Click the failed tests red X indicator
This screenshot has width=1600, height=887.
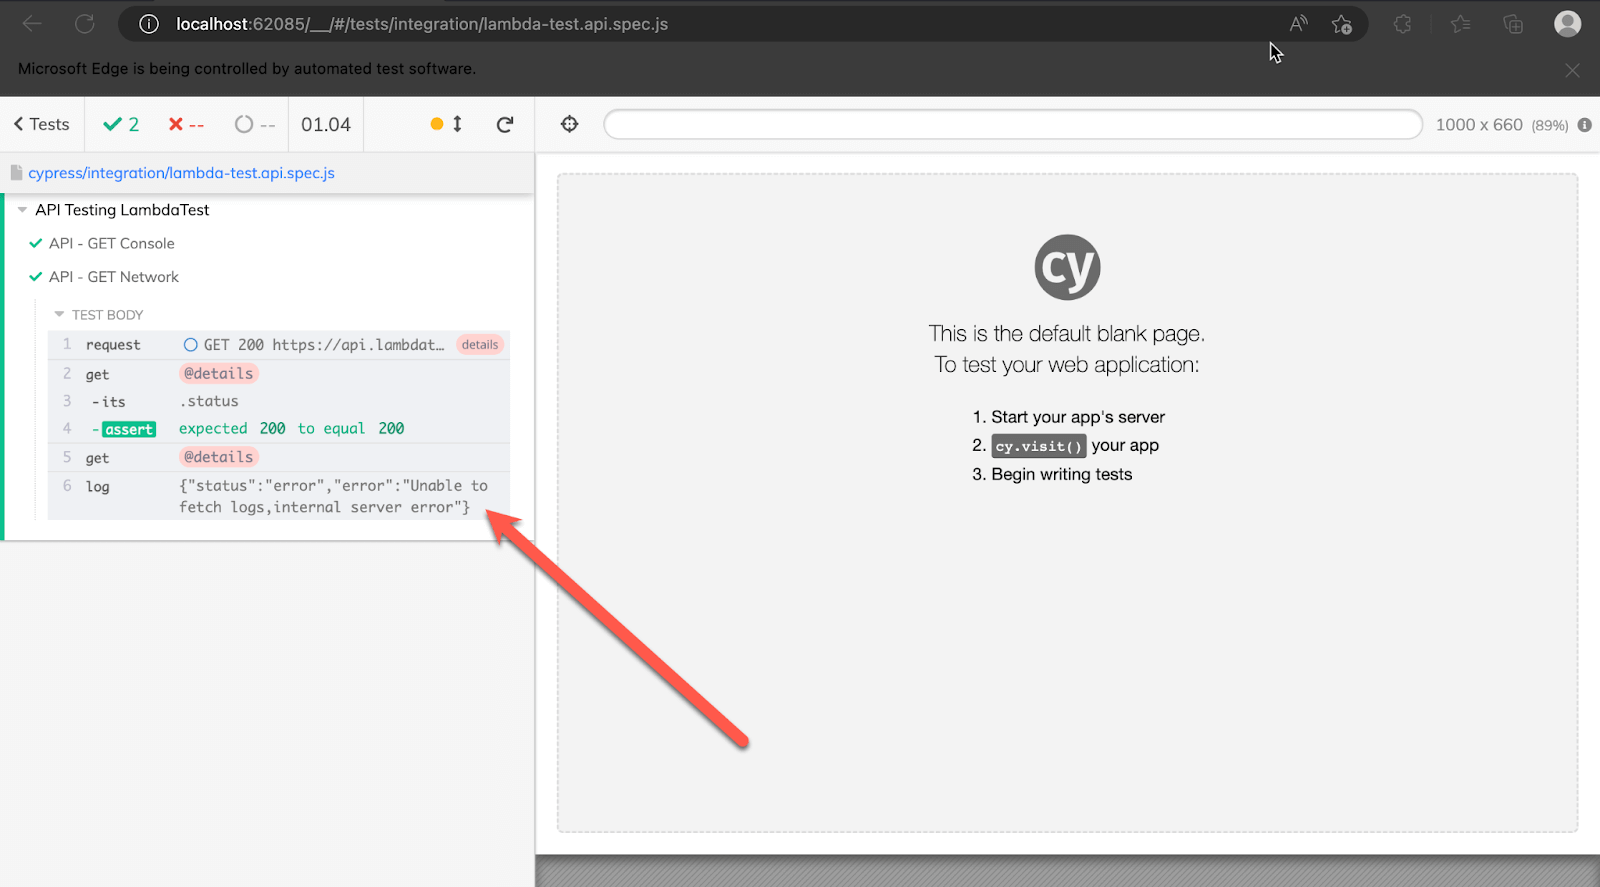click(176, 124)
